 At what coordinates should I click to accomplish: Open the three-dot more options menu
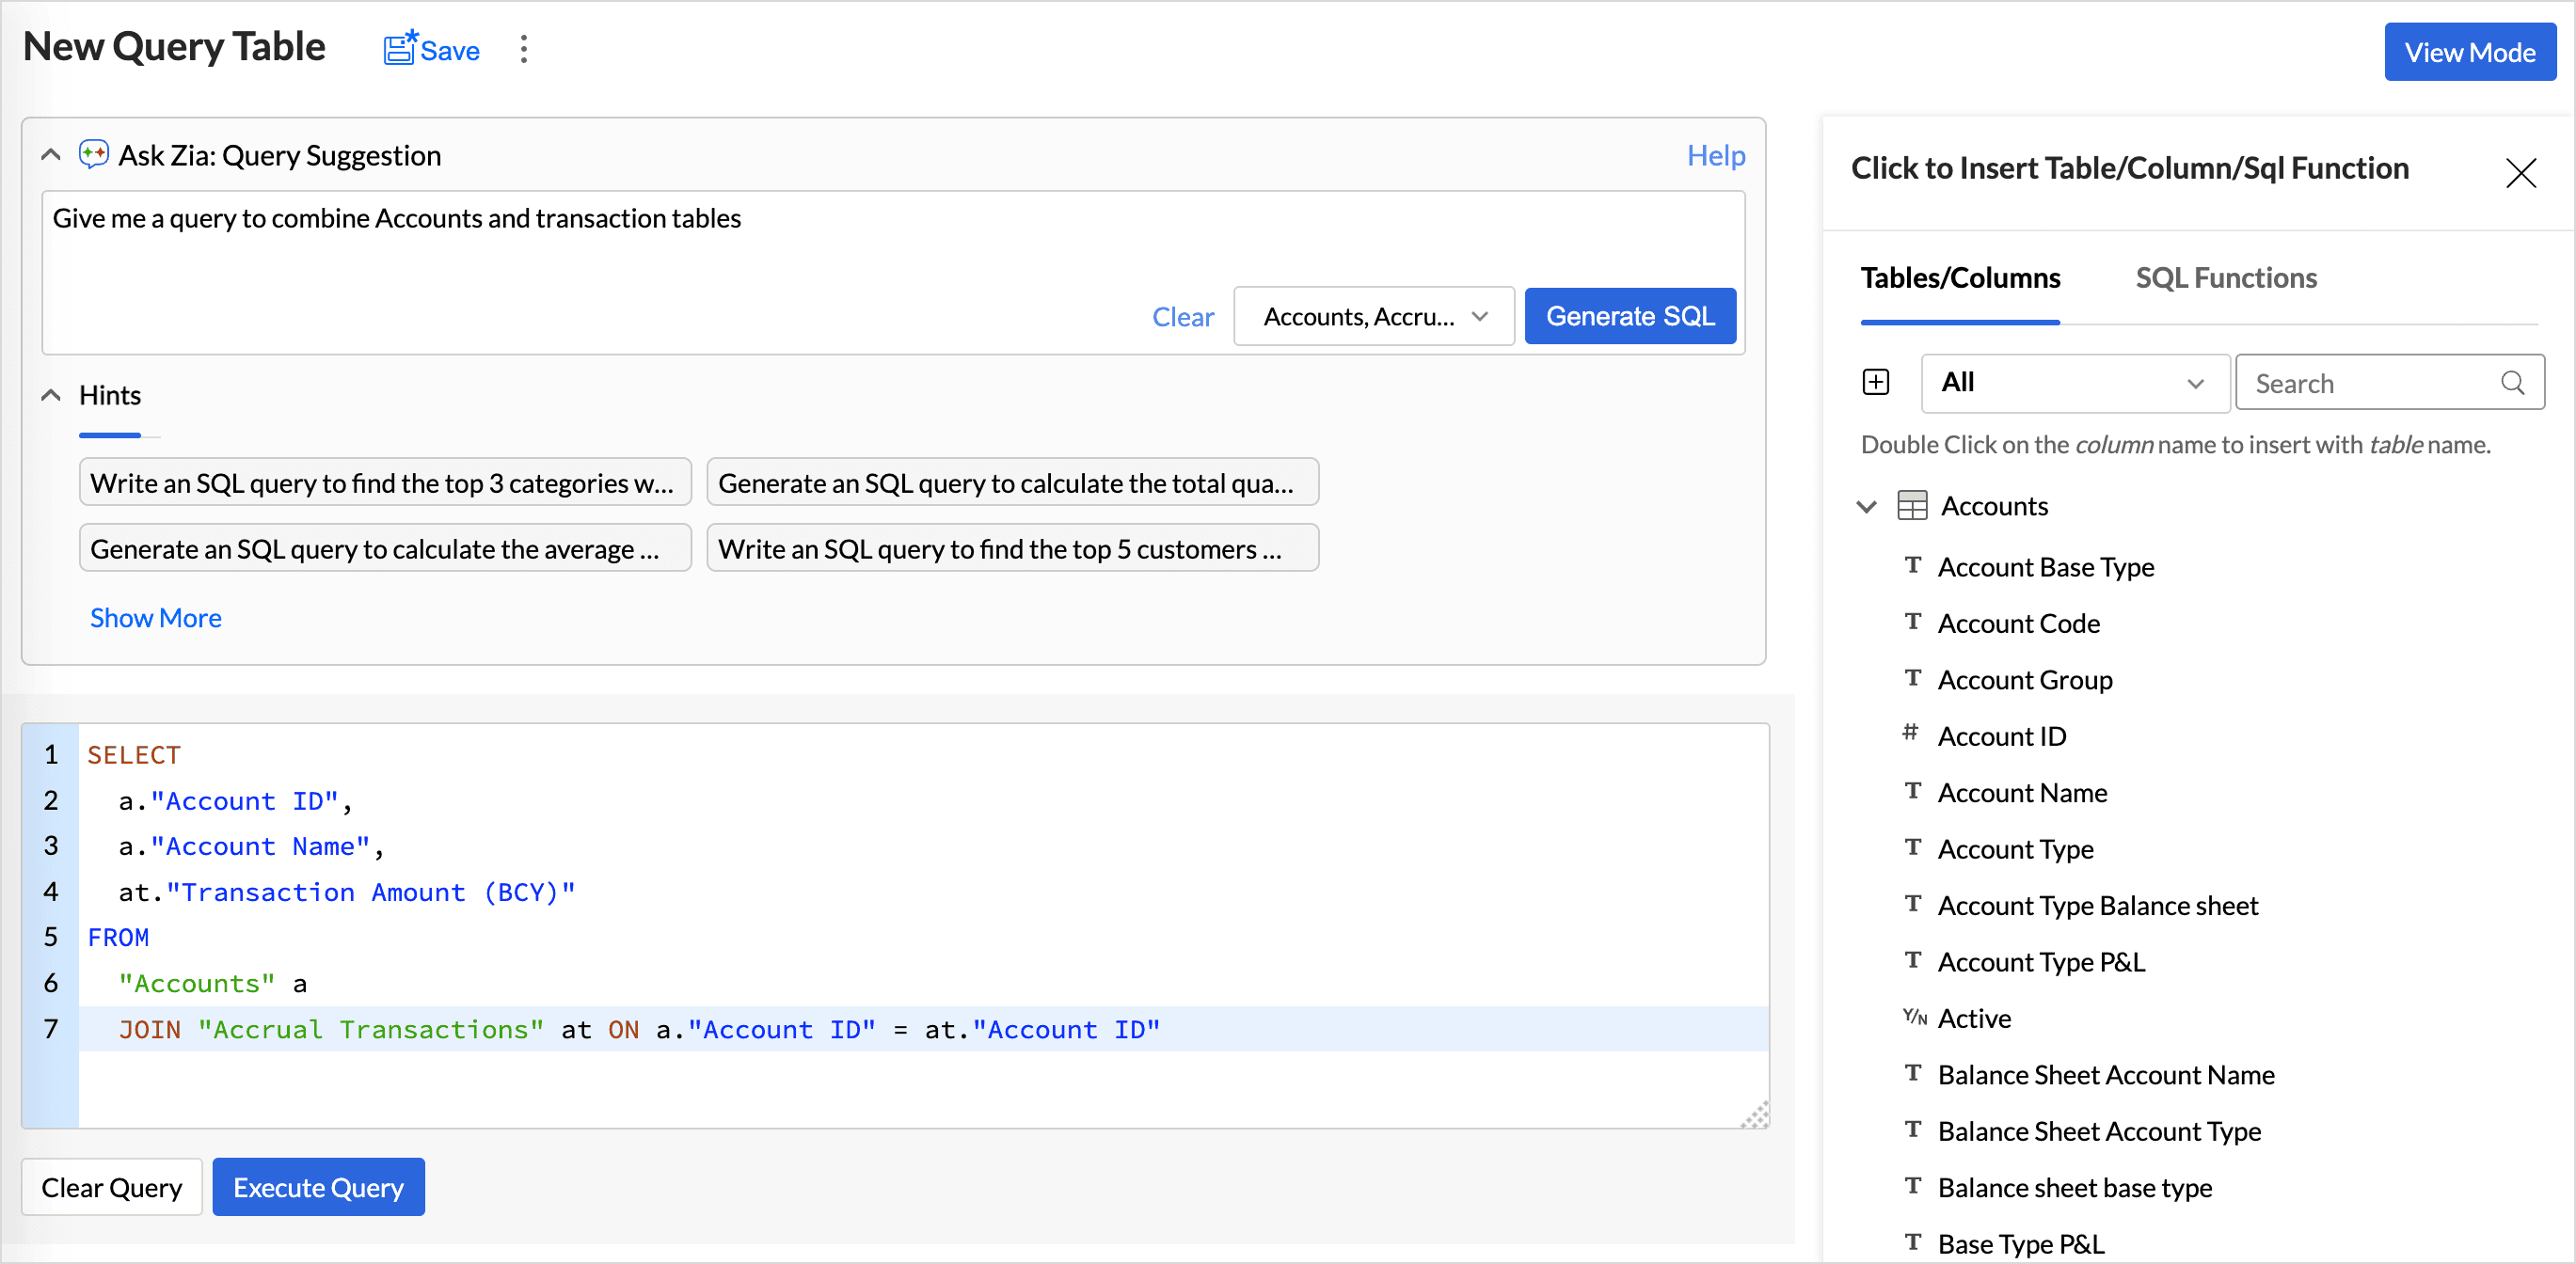click(523, 49)
